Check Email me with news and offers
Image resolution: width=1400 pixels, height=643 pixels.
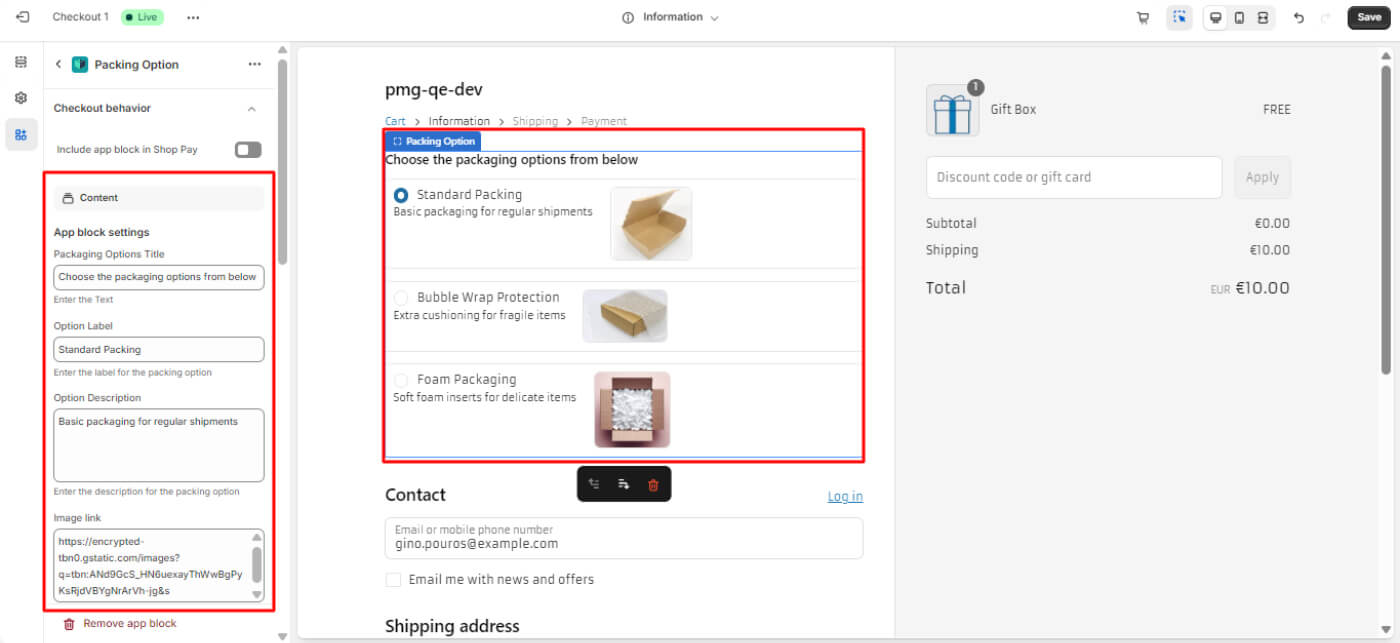394,580
